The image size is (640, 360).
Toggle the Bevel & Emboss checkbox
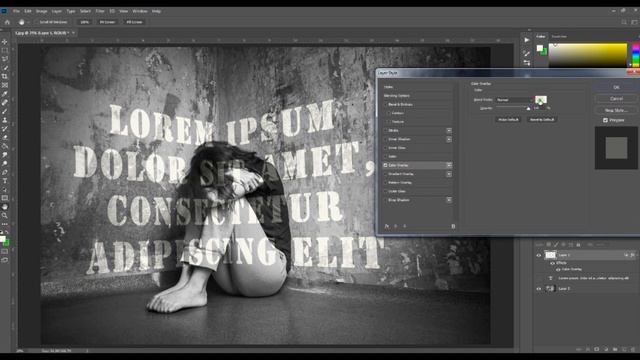pyautogui.click(x=385, y=104)
